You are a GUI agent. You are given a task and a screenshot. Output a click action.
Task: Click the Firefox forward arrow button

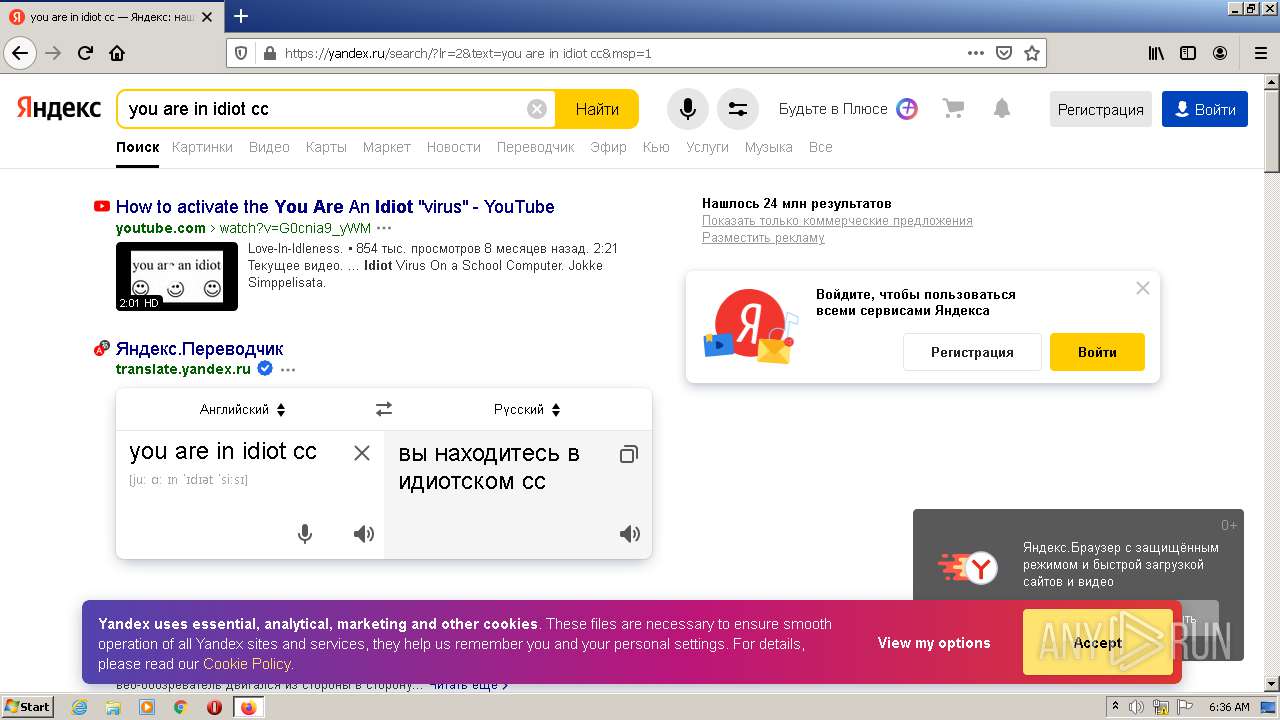[53, 53]
